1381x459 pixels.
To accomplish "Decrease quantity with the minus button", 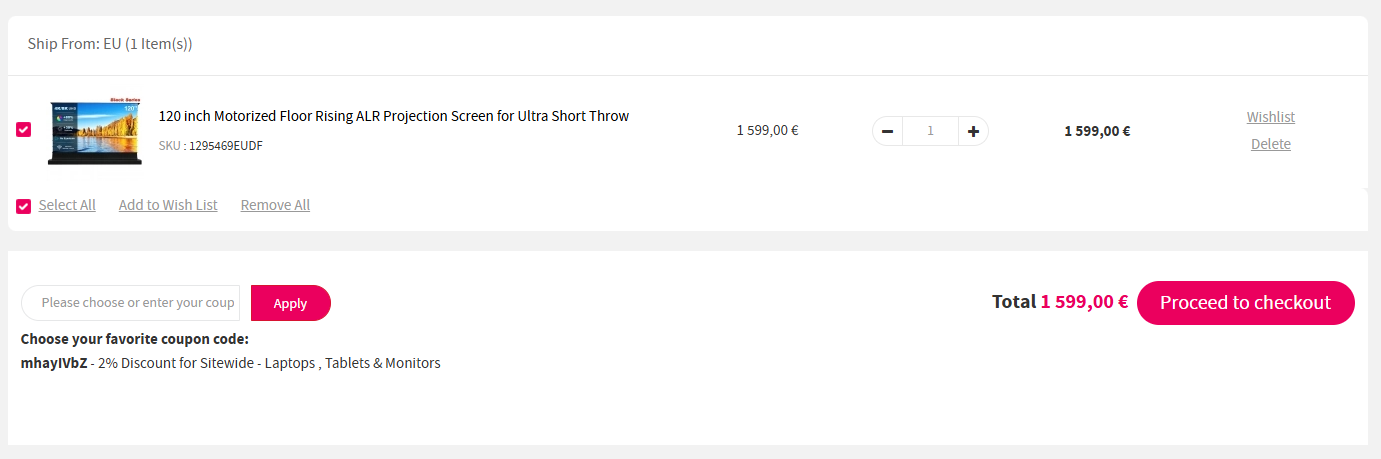I will point(887,131).
